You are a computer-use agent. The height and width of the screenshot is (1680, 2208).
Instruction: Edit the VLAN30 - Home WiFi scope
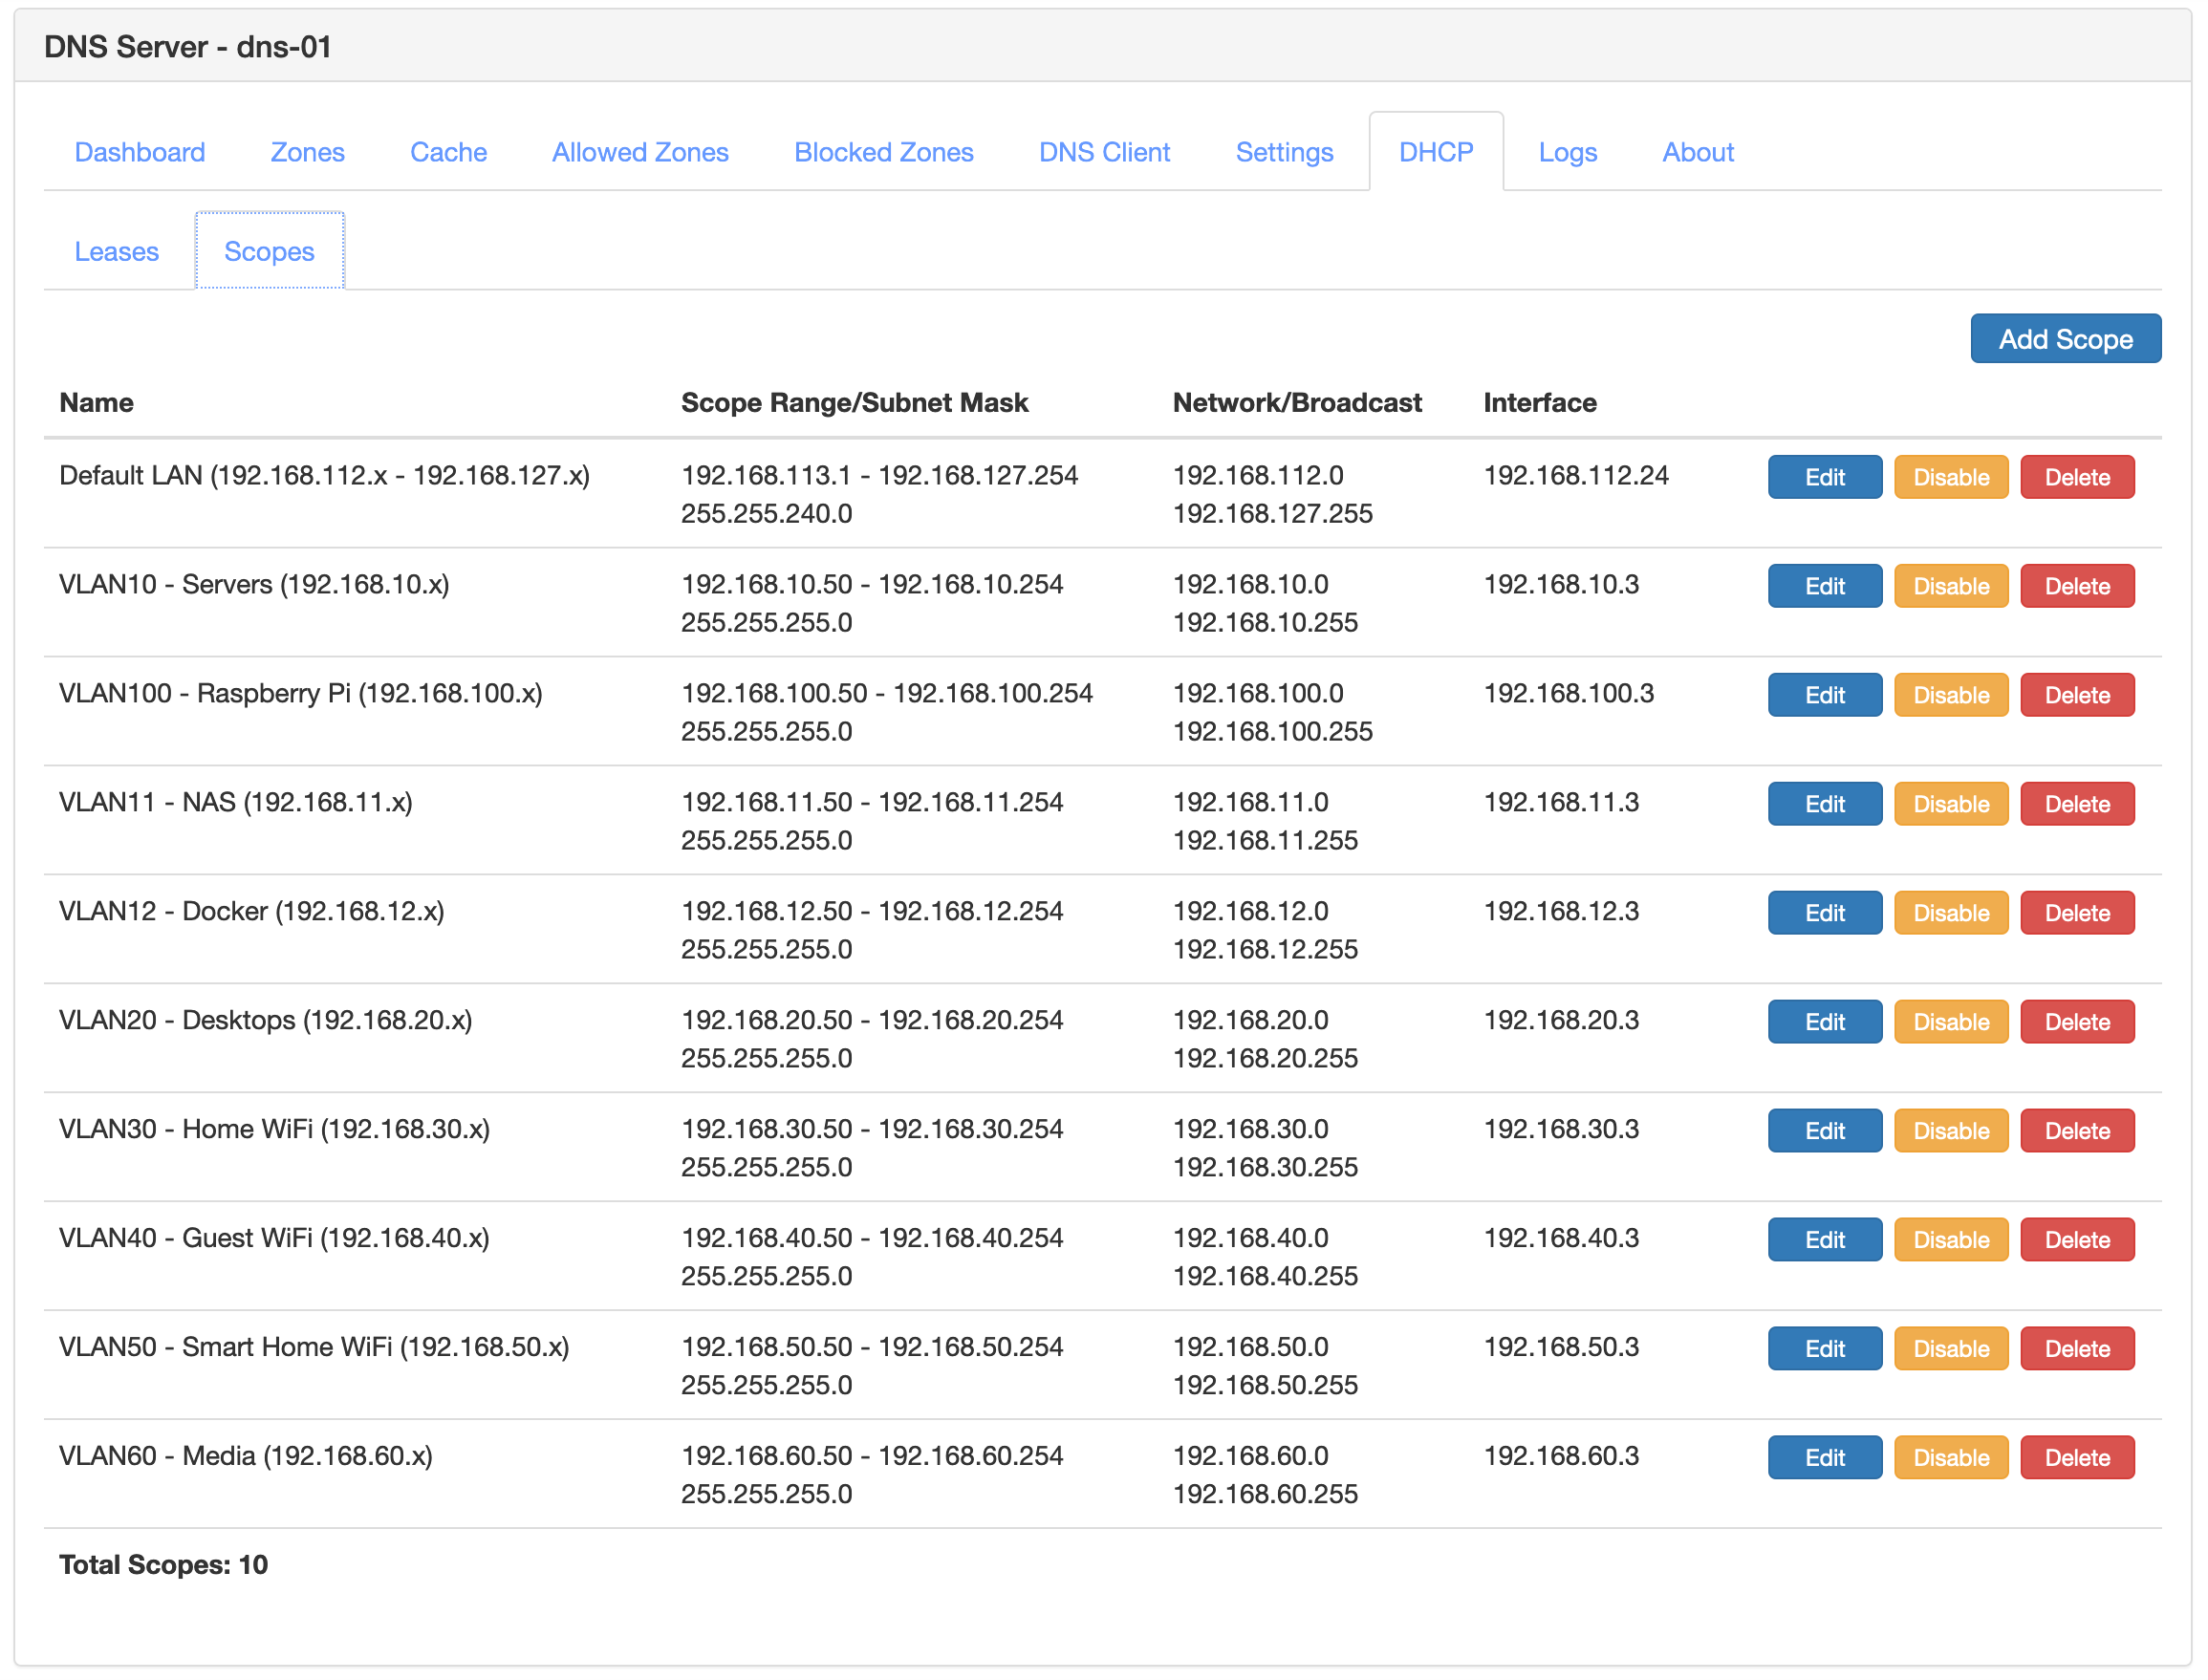[1824, 1130]
